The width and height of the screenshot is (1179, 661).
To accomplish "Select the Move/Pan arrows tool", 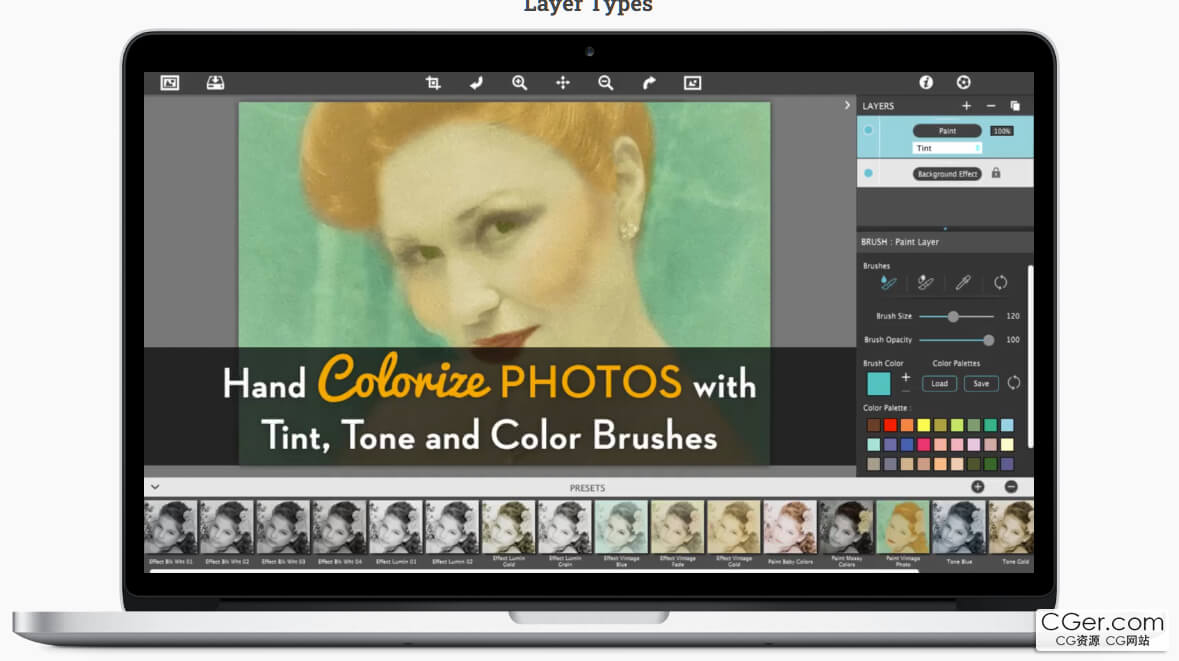I will click(562, 83).
